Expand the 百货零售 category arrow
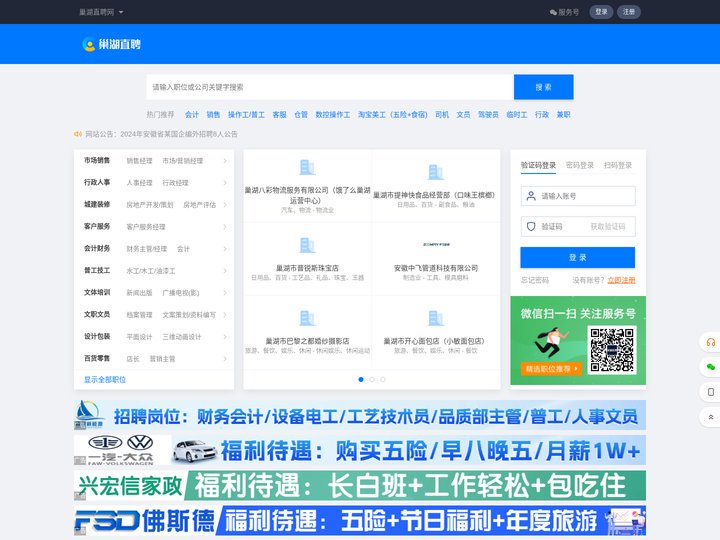Viewport: 720px width, 540px height. pyautogui.click(x=225, y=359)
